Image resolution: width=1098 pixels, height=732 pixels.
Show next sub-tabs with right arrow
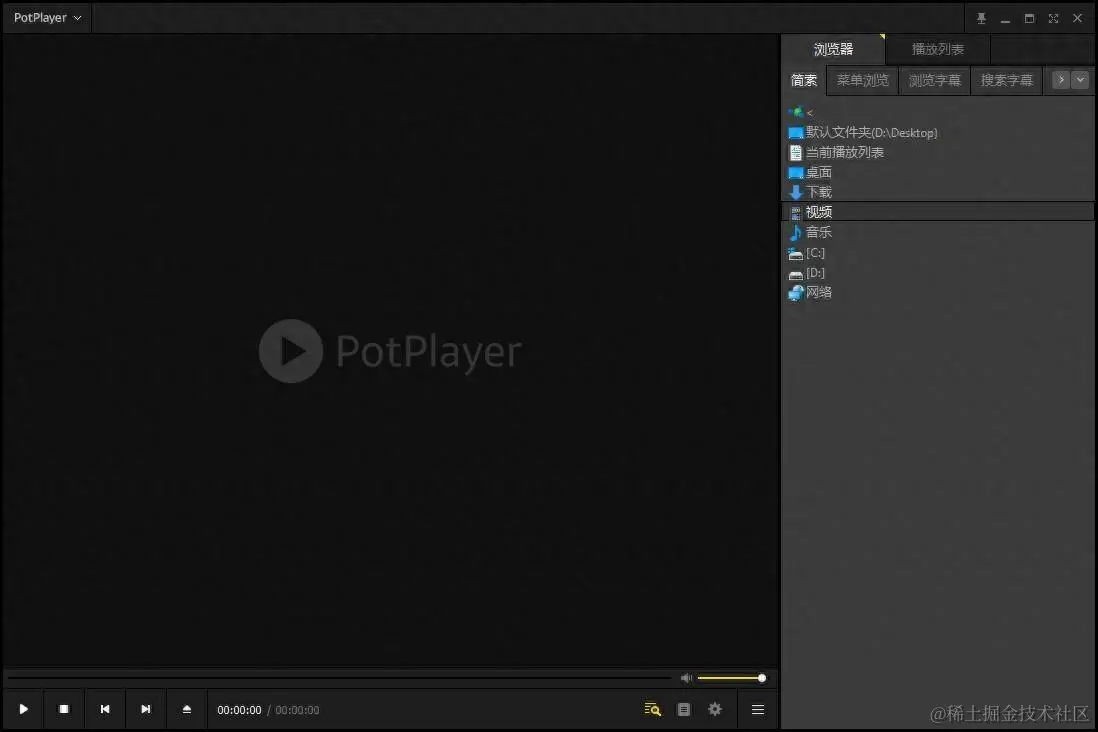(1061, 80)
